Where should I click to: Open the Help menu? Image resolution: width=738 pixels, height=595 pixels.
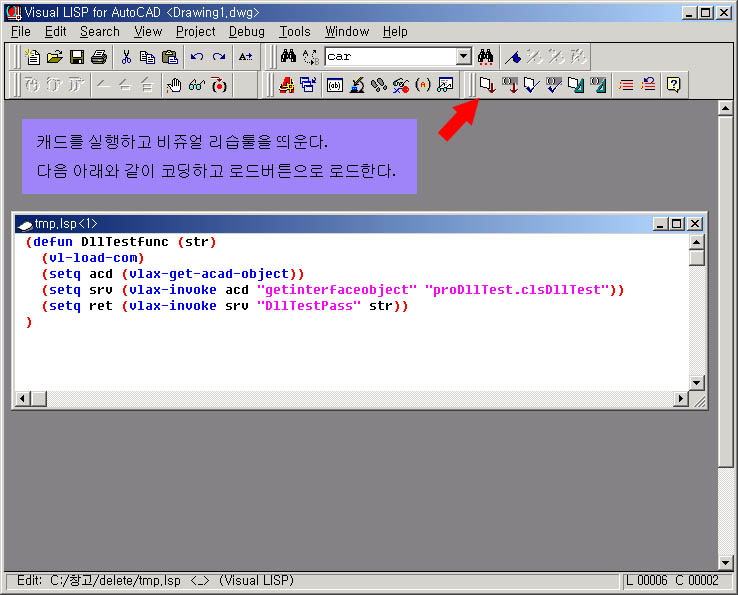click(395, 32)
